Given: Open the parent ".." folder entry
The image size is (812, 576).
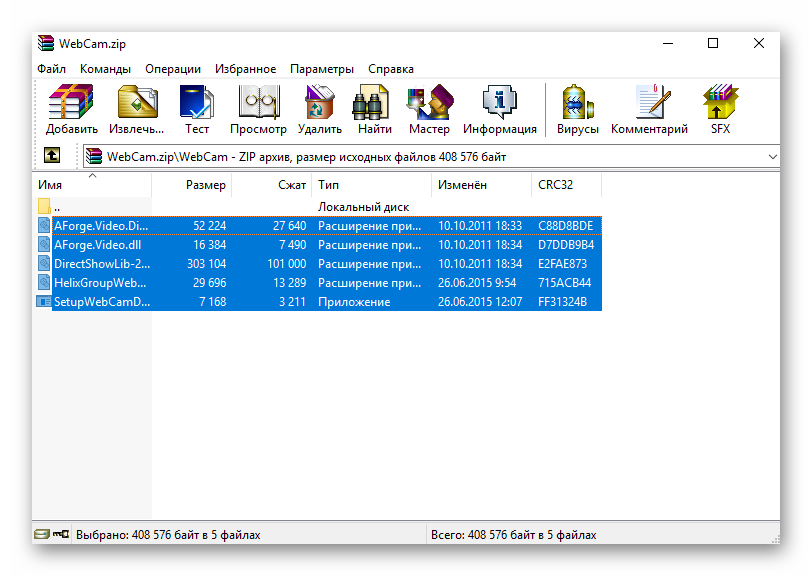Looking at the screenshot, I should (56, 207).
